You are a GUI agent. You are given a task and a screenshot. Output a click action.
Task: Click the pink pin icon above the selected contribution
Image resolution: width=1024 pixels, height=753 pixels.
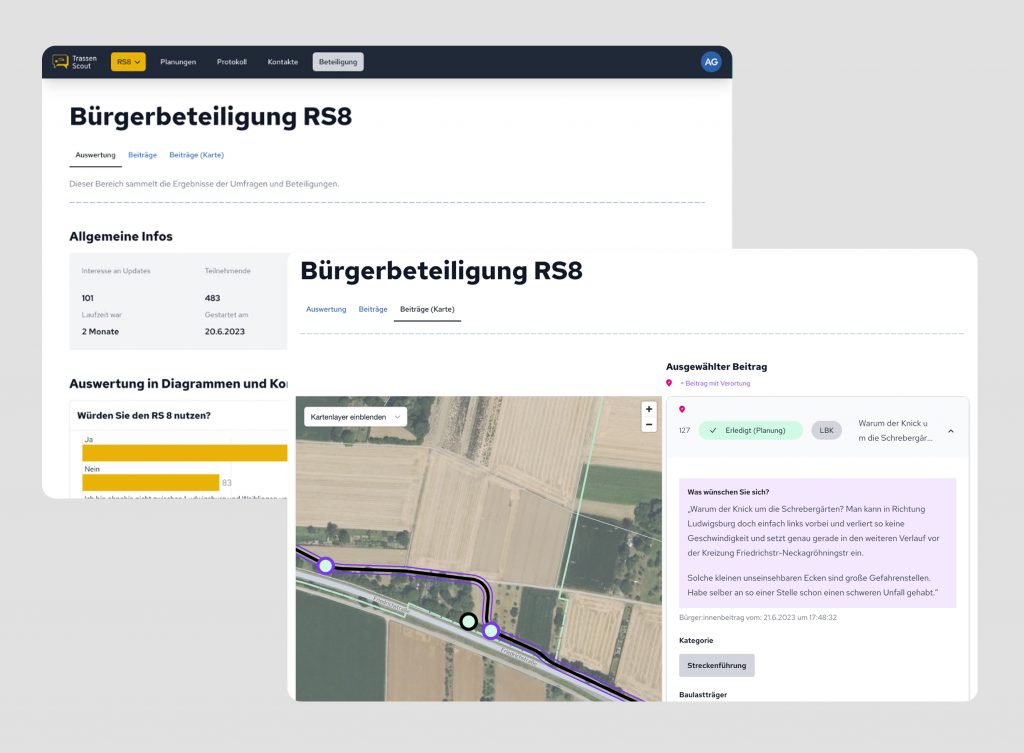click(x=682, y=408)
